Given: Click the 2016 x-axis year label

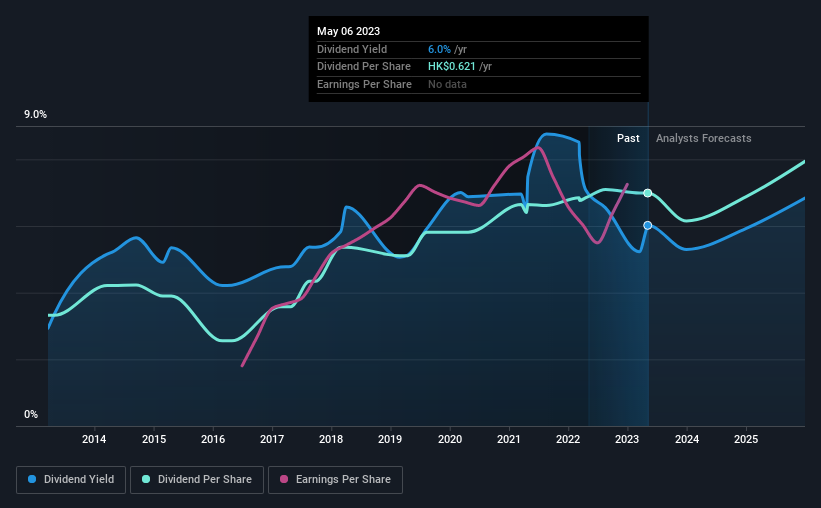Looking at the screenshot, I should point(213,439).
